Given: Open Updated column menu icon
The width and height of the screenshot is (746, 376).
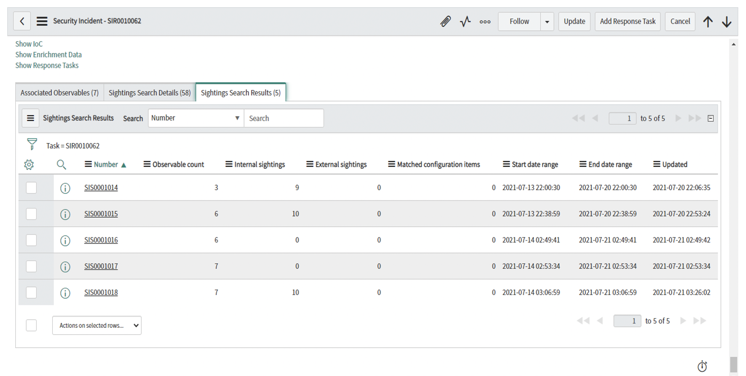Looking at the screenshot, I should tap(657, 164).
